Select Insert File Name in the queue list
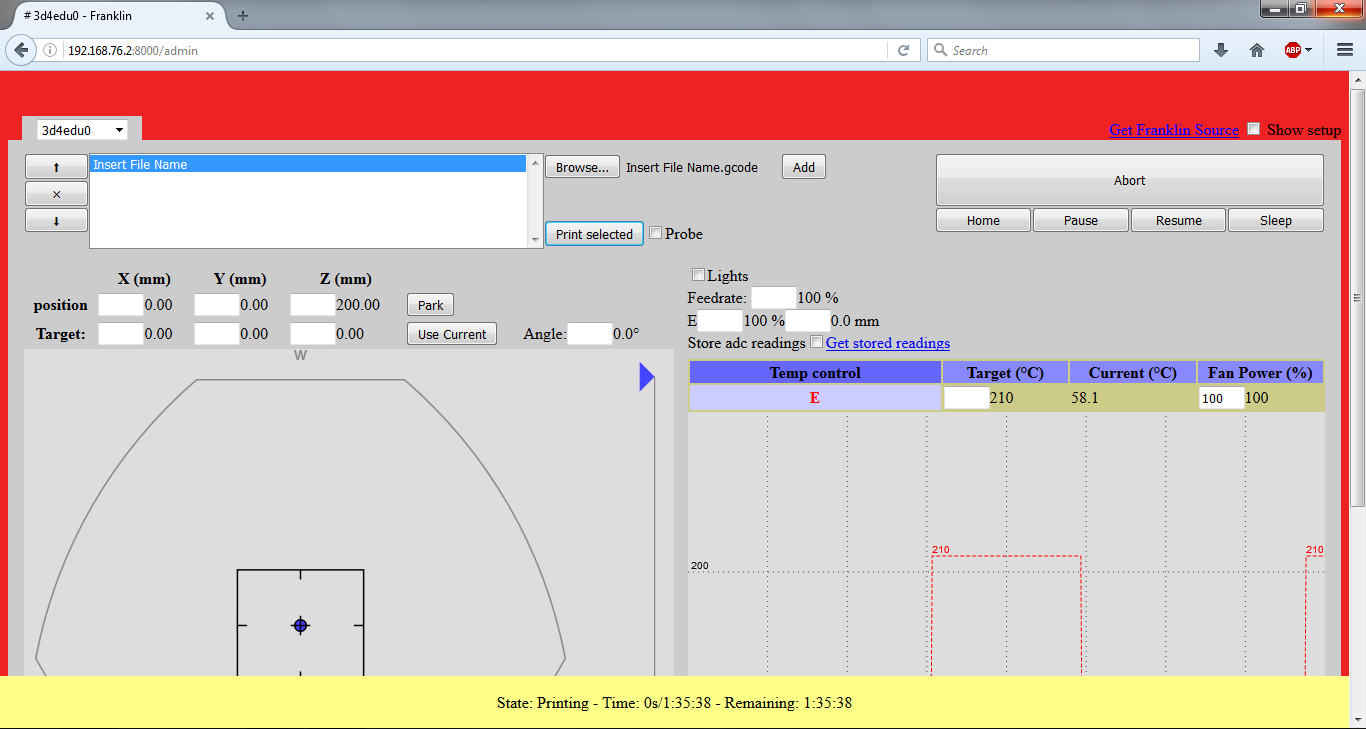The height and width of the screenshot is (729, 1366). pos(308,165)
